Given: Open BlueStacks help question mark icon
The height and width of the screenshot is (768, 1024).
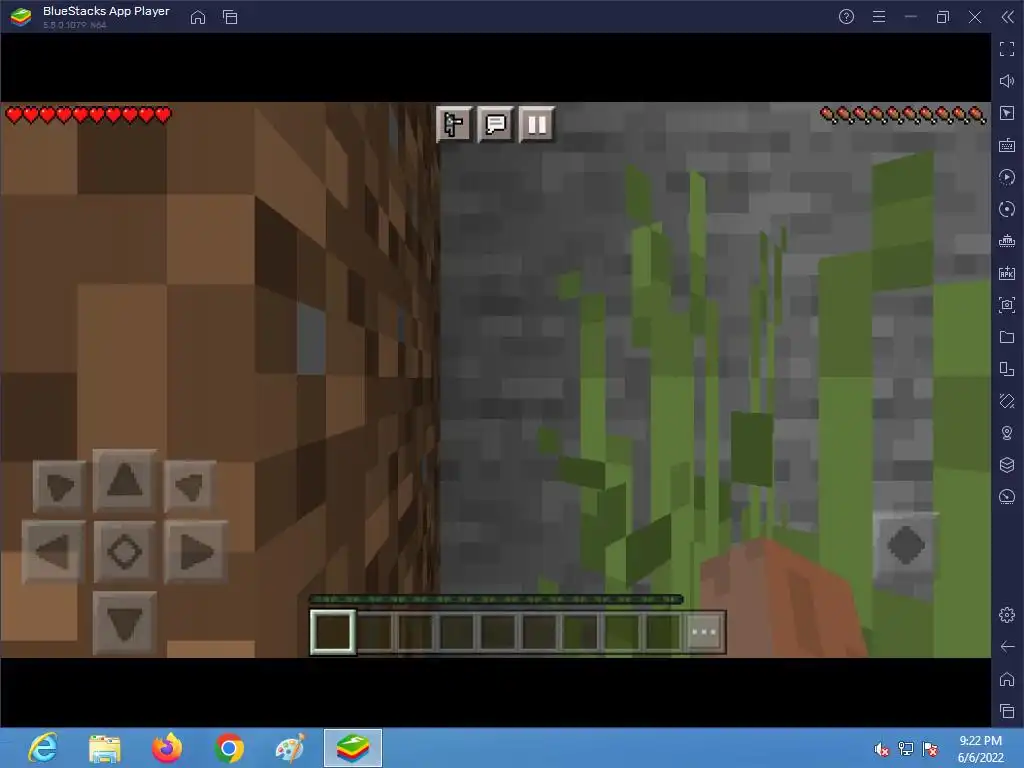Looking at the screenshot, I should (846, 17).
